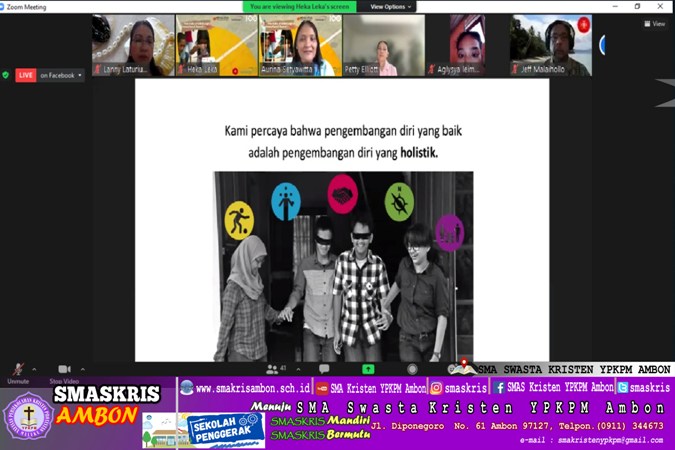Restore down the Zoom window

[637, 6]
